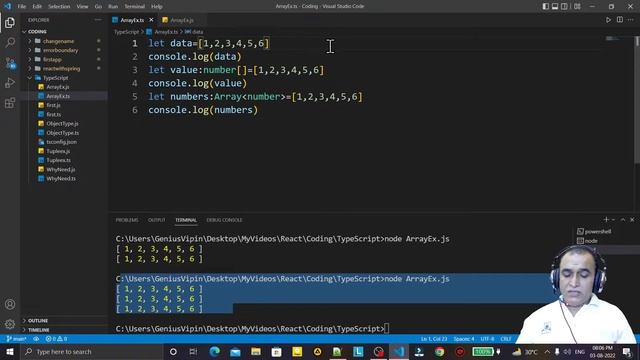Open File Explorer from taskbar
Screen dimensions: 640x360
point(256,351)
